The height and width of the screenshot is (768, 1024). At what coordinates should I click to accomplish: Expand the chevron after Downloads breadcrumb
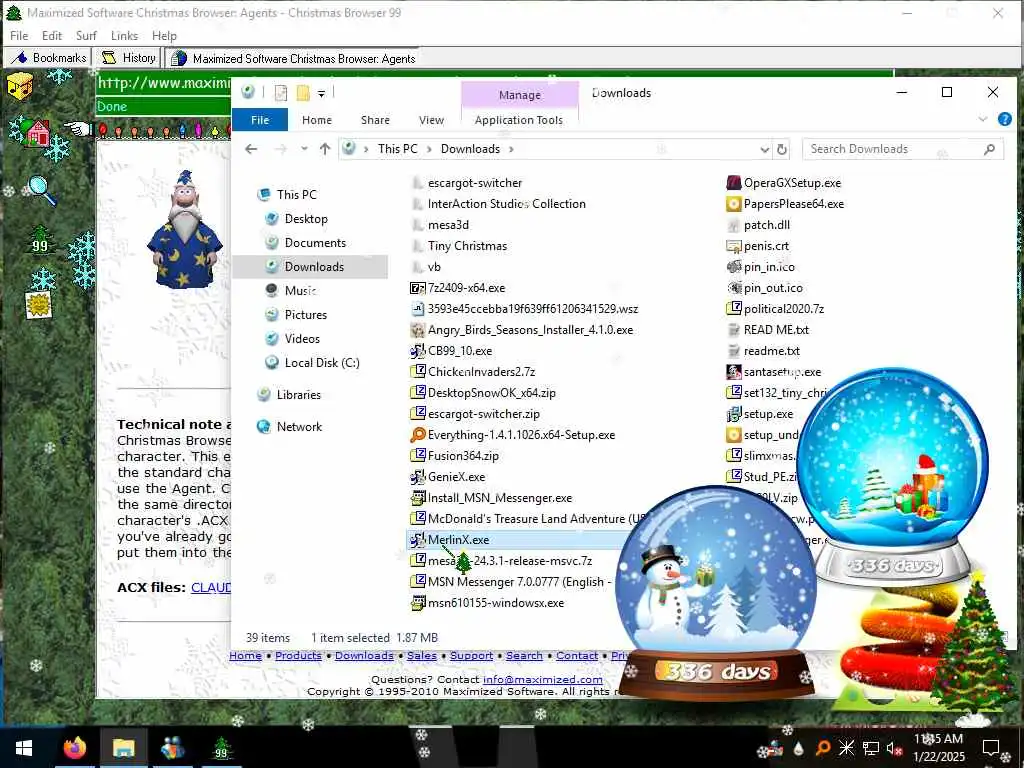tap(511, 150)
